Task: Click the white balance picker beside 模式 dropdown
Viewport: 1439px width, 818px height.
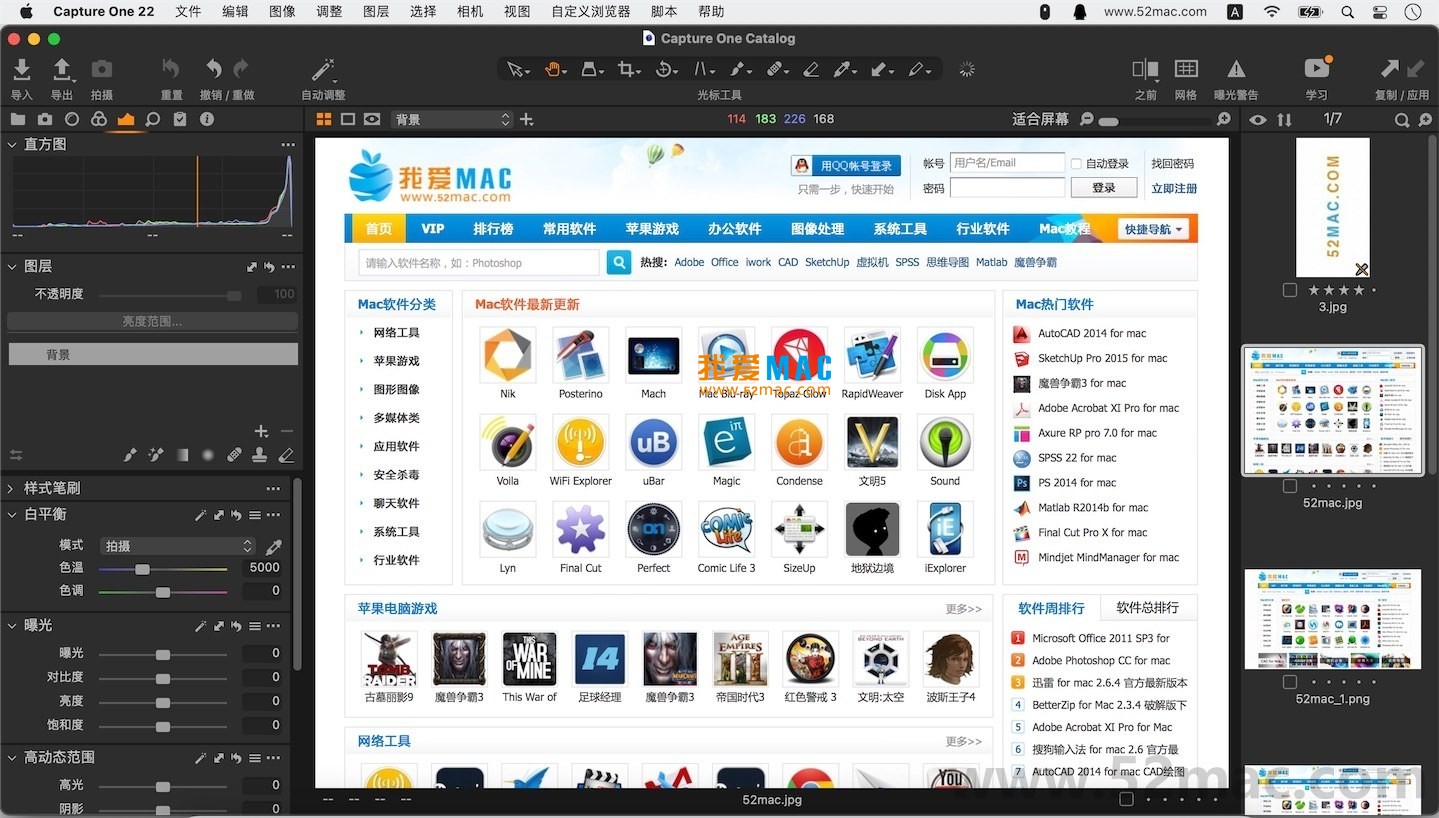Action: (x=273, y=546)
